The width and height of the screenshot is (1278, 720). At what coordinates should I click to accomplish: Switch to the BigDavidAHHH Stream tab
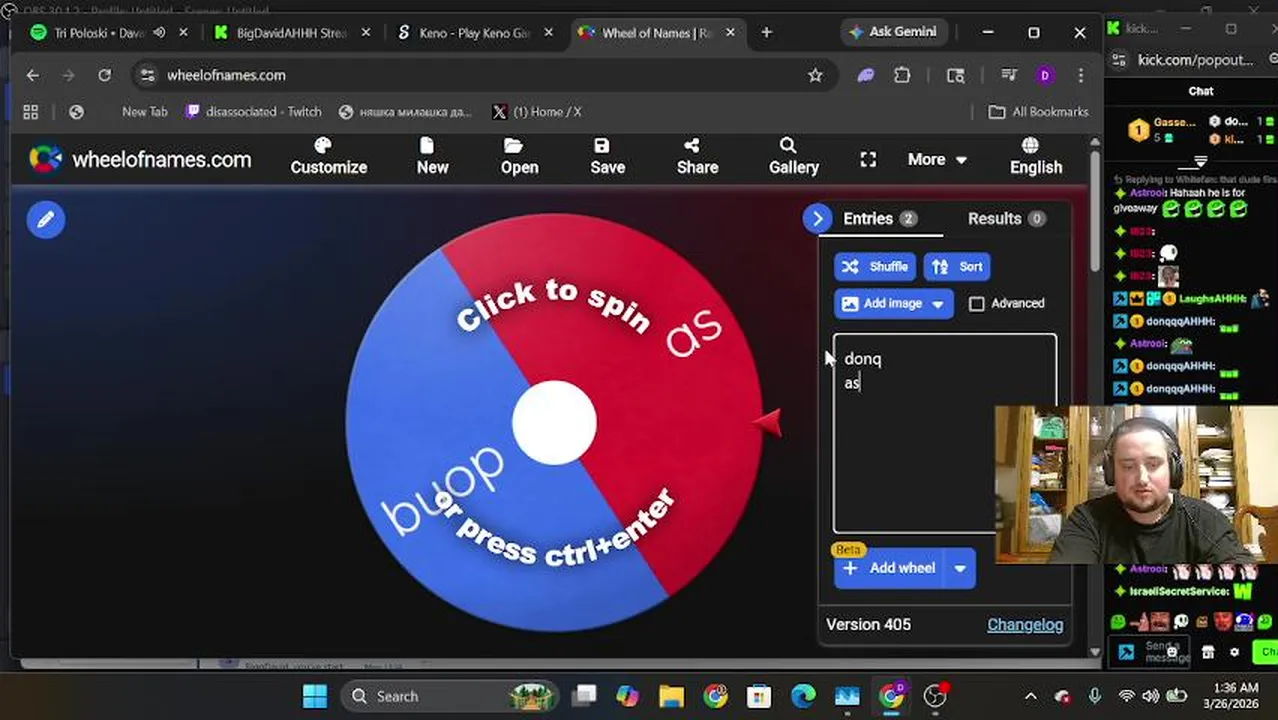290,32
